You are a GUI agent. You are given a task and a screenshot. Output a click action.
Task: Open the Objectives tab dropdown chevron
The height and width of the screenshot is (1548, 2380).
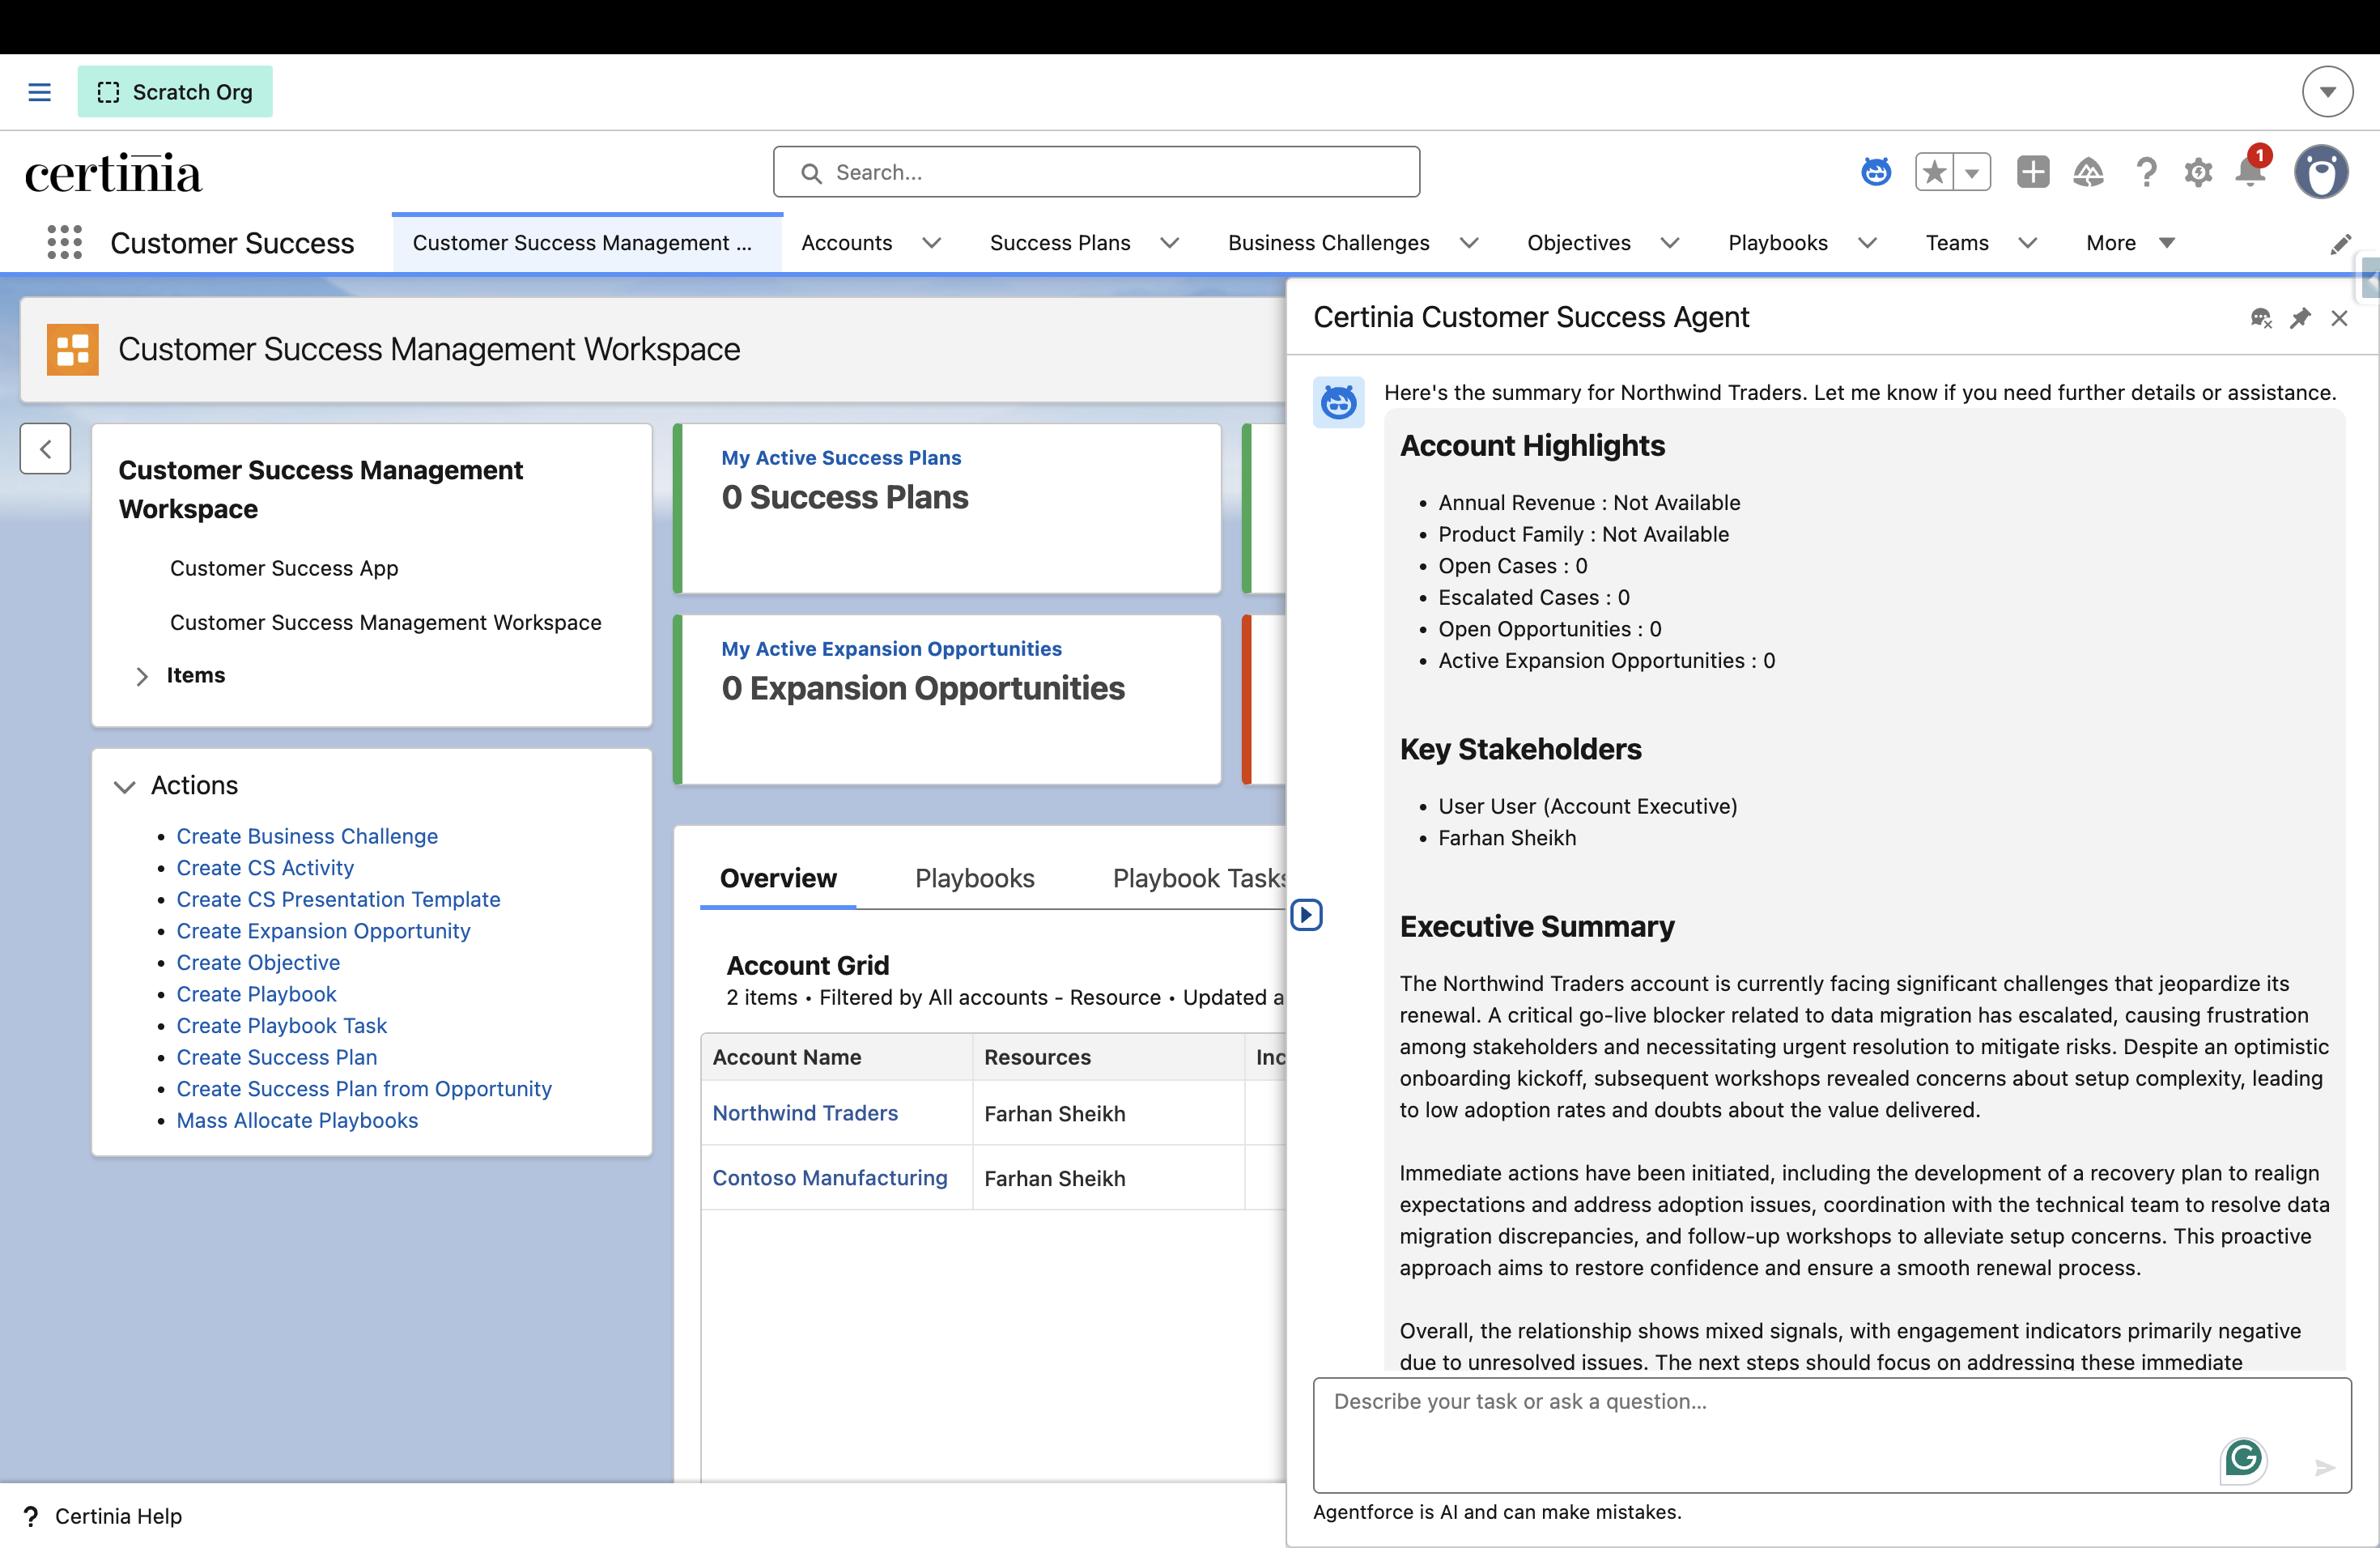pyautogui.click(x=1669, y=243)
